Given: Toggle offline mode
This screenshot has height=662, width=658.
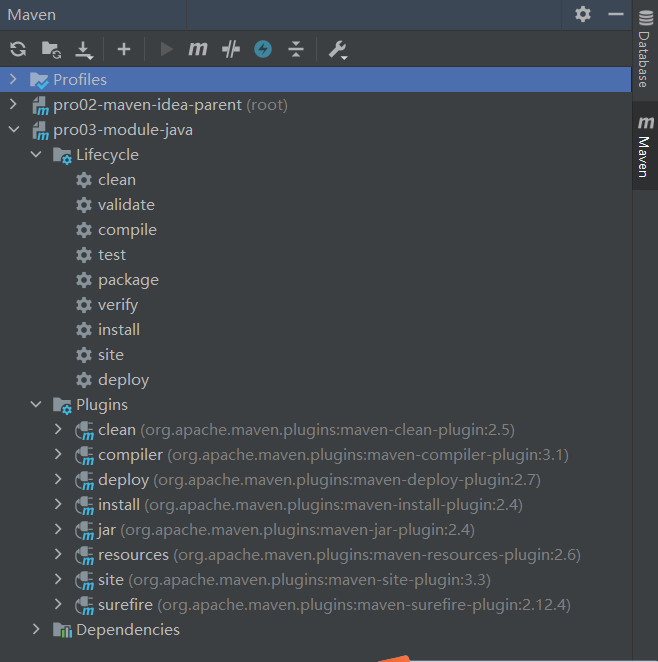Looking at the screenshot, I should [x=231, y=49].
